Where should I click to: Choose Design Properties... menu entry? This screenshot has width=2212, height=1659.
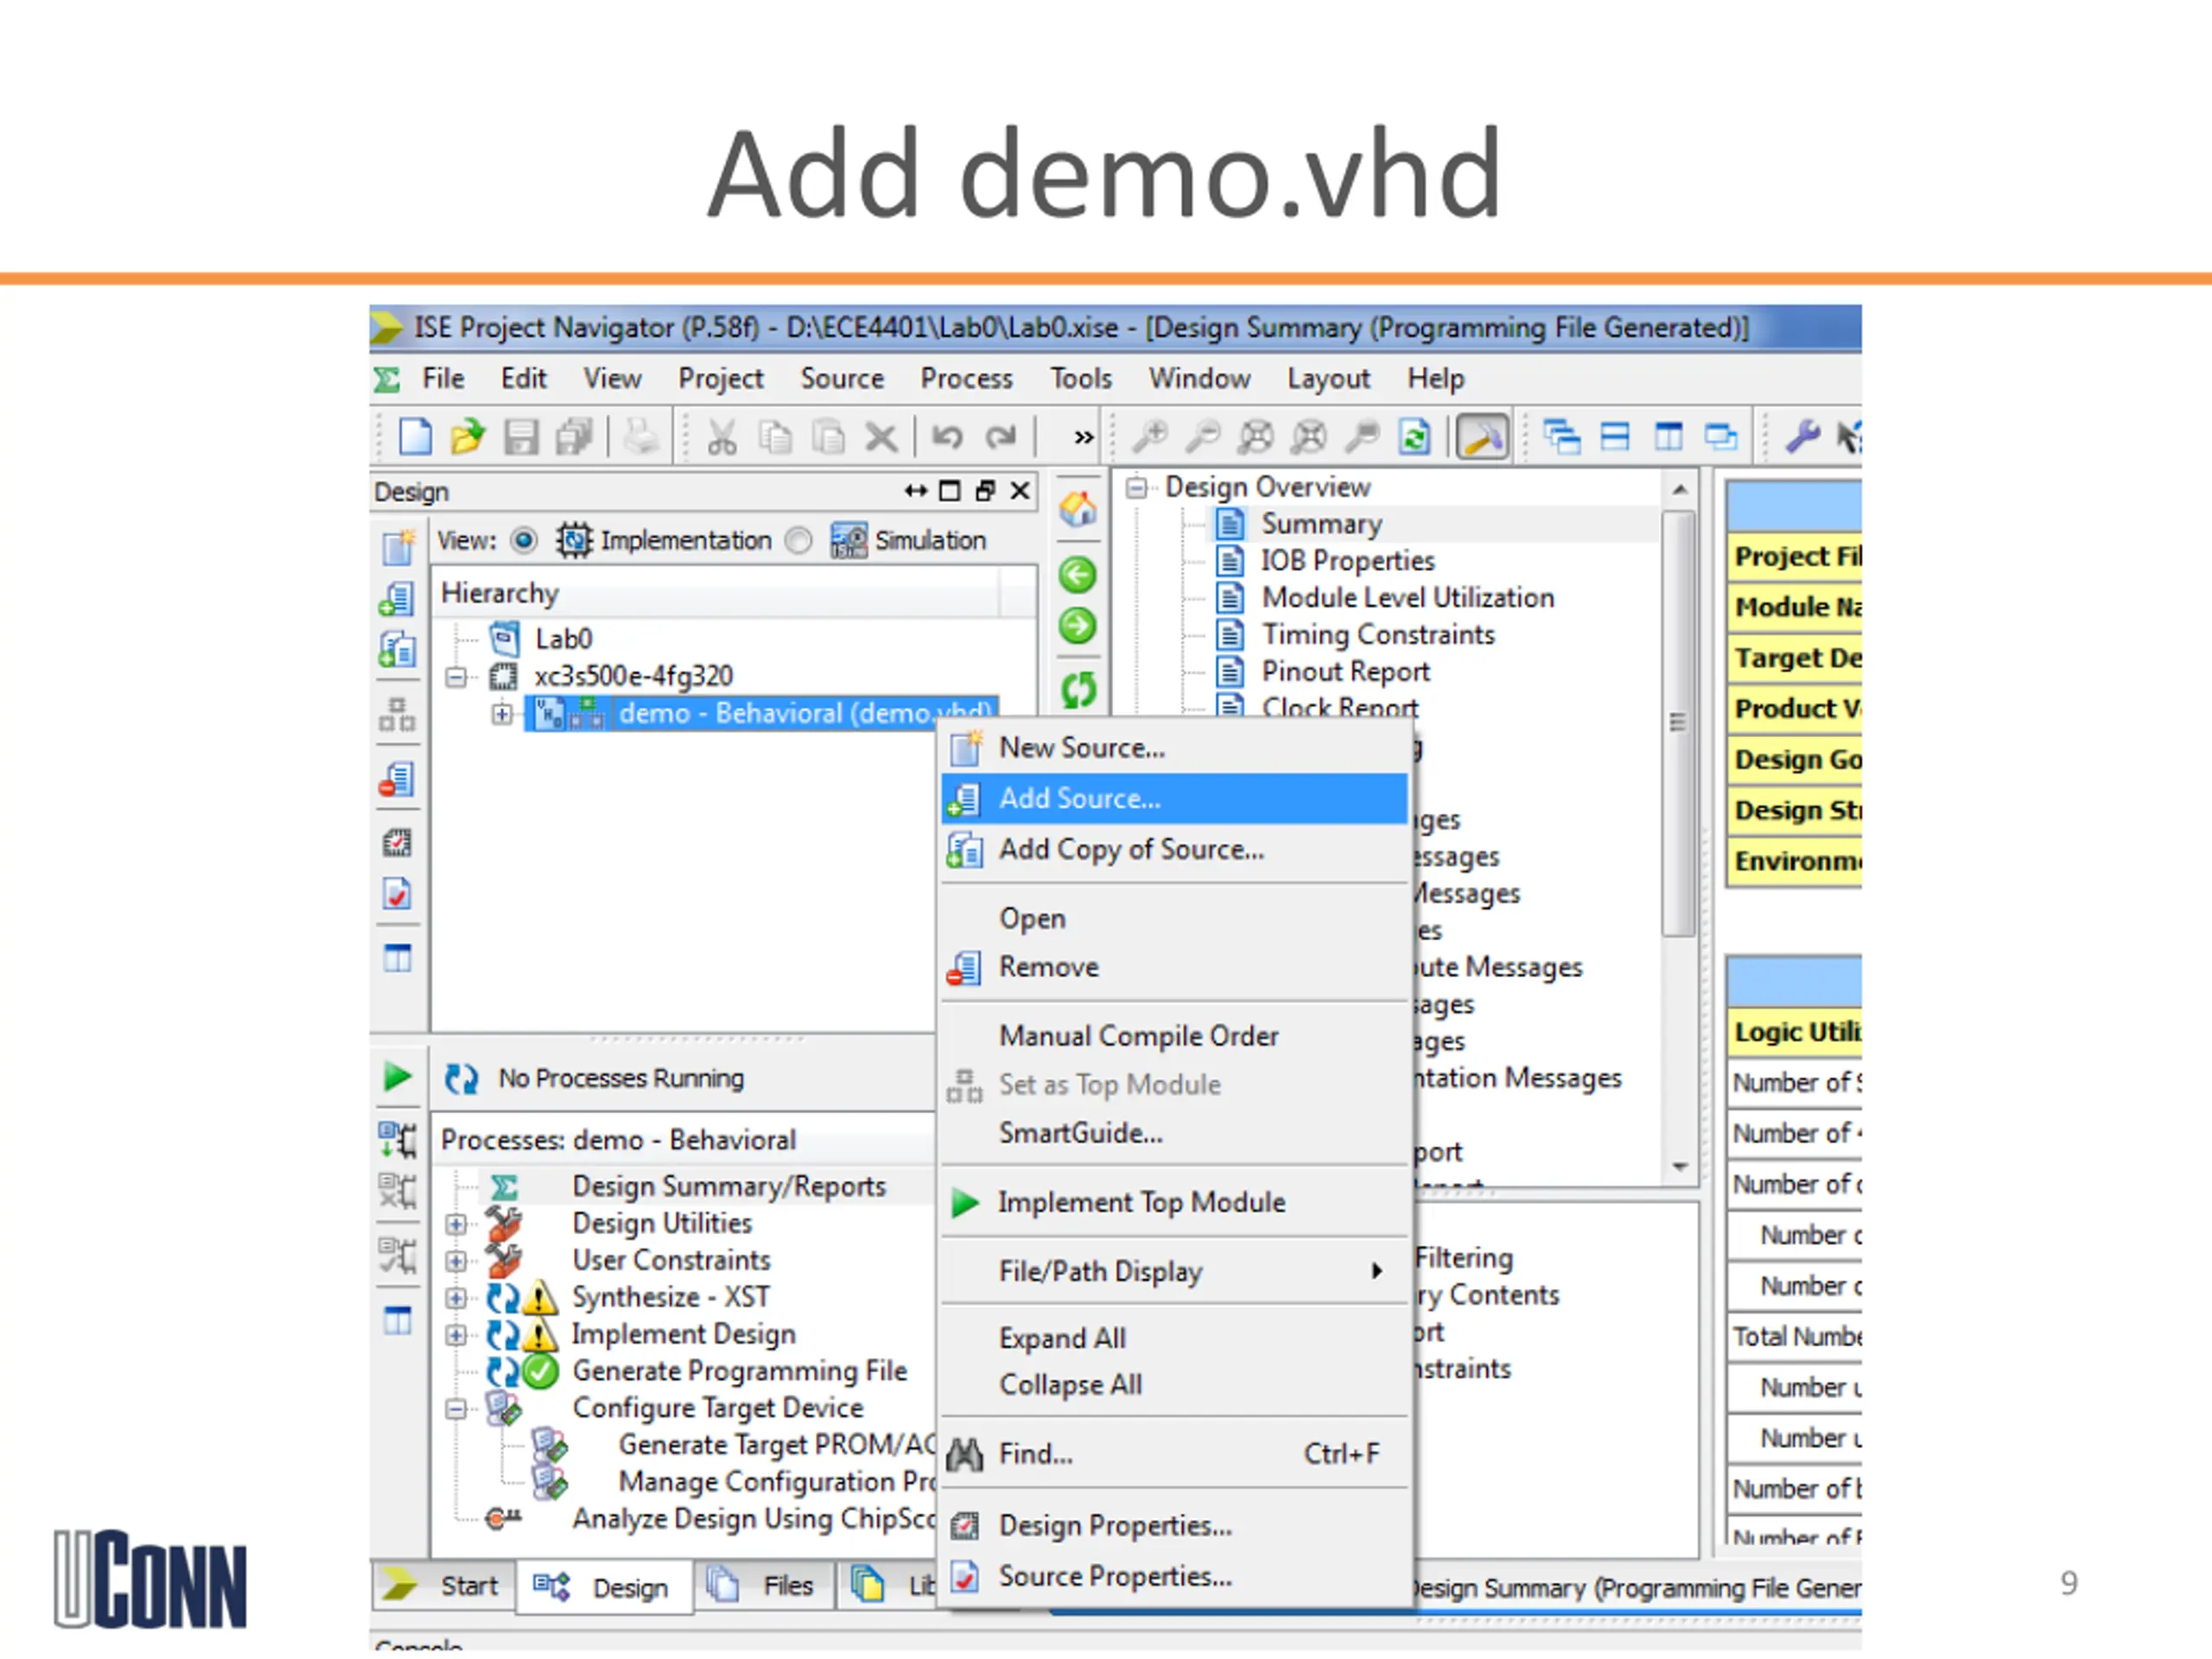click(1174, 1526)
